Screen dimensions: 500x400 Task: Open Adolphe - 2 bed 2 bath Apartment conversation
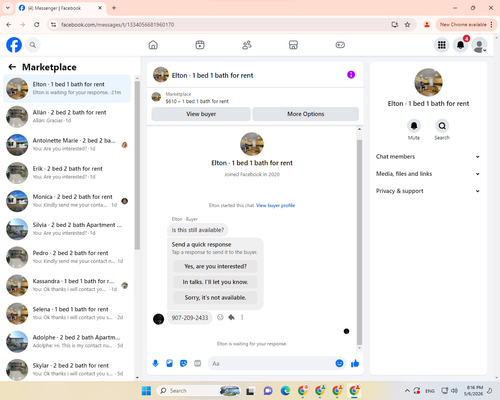click(x=67, y=342)
